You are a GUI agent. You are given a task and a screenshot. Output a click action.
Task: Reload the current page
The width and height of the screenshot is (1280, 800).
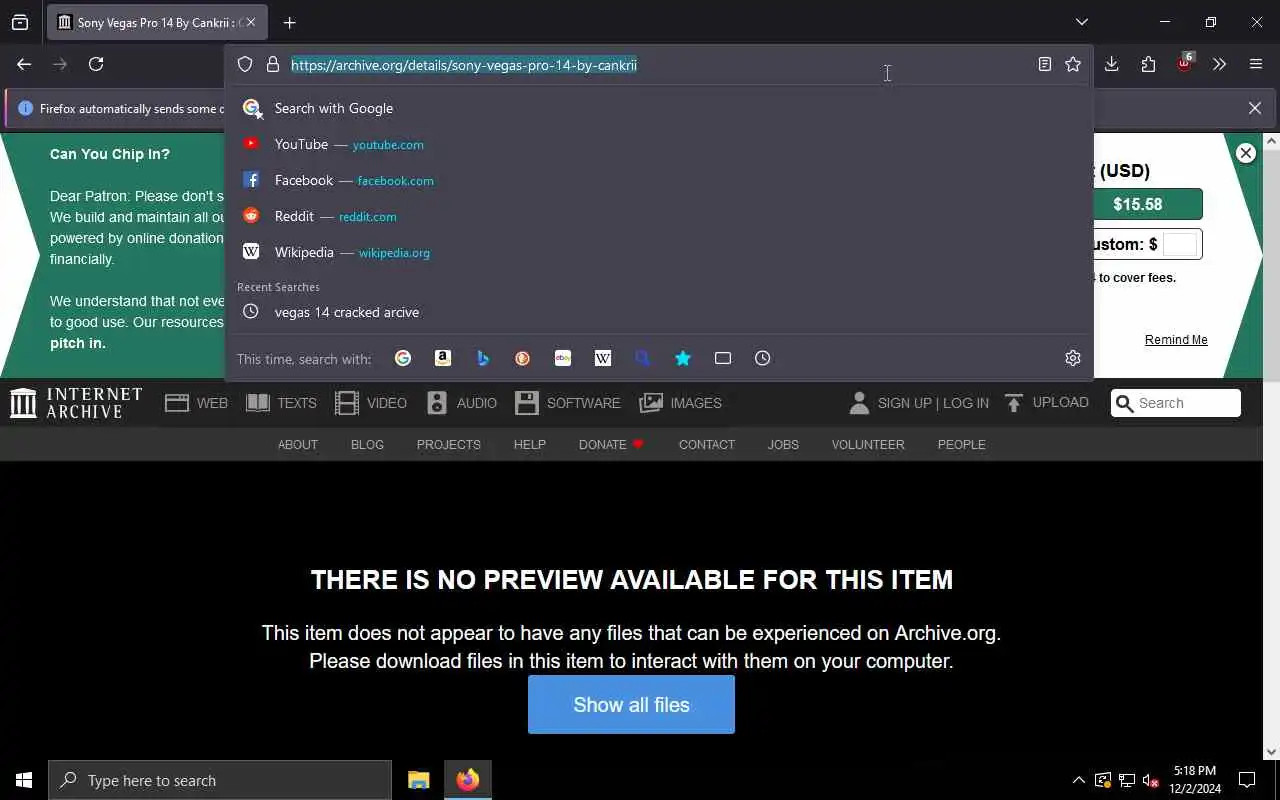click(x=96, y=64)
